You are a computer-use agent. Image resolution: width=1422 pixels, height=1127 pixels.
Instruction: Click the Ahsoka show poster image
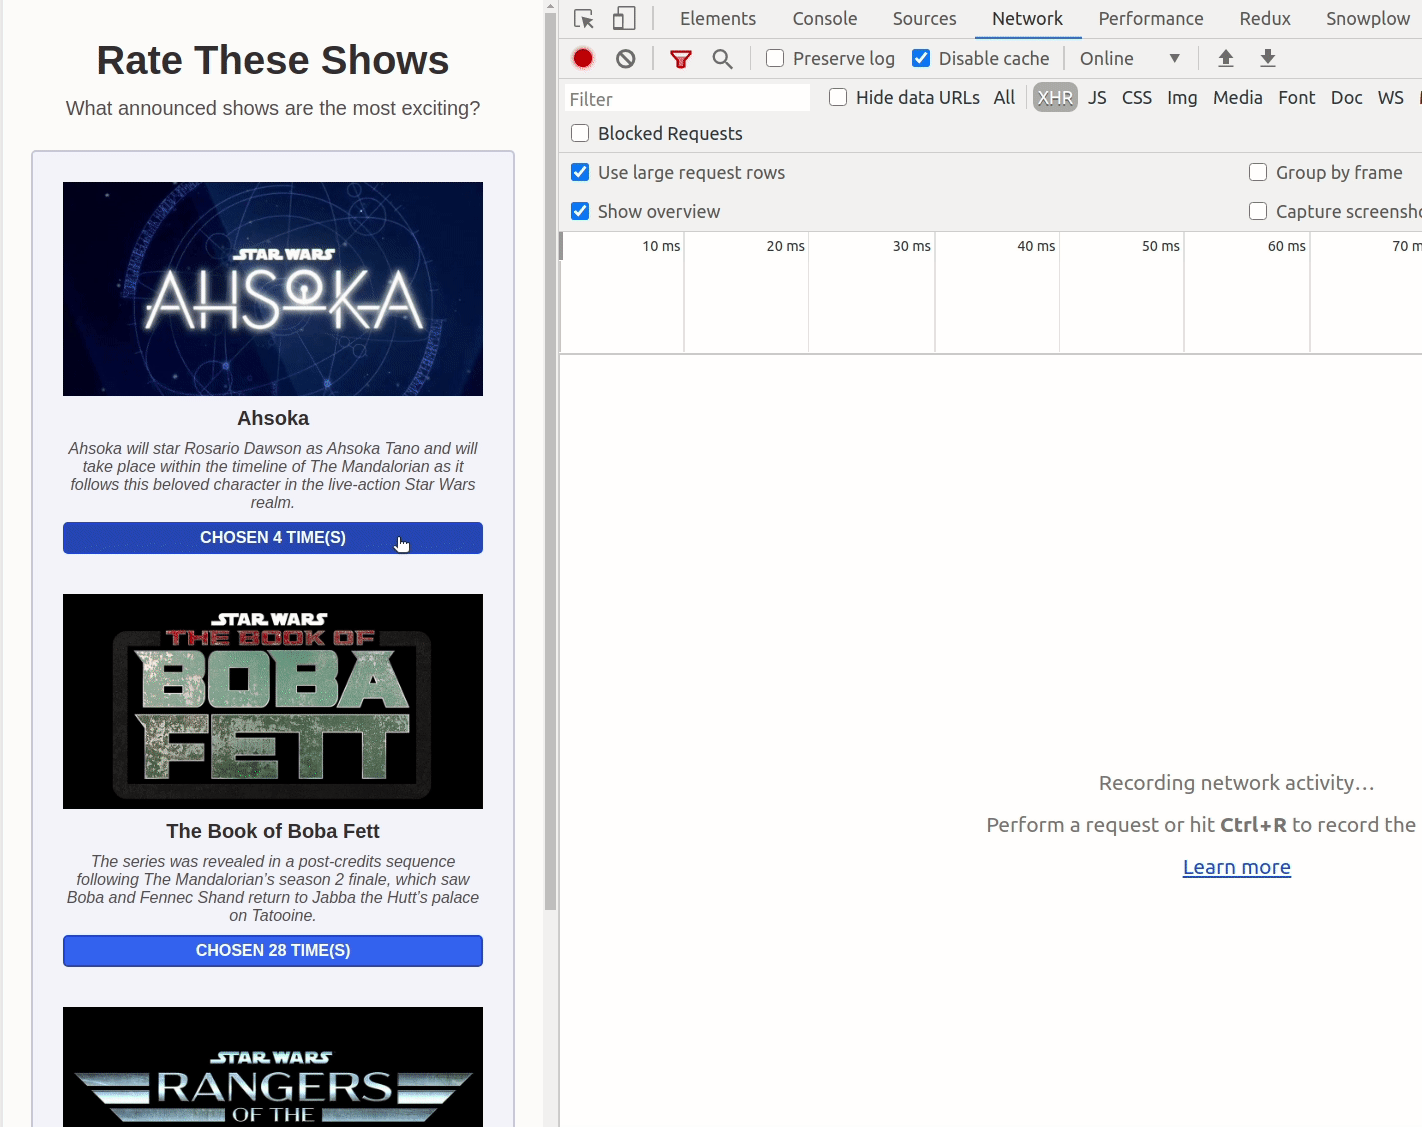click(x=273, y=289)
